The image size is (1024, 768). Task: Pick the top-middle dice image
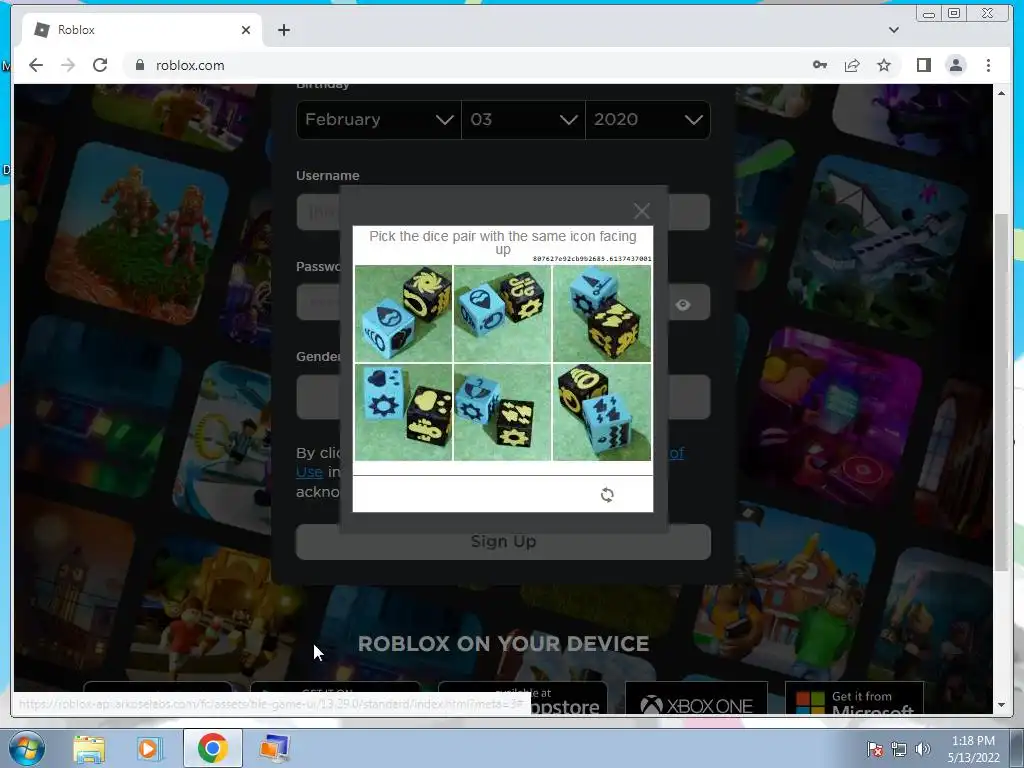pos(502,313)
